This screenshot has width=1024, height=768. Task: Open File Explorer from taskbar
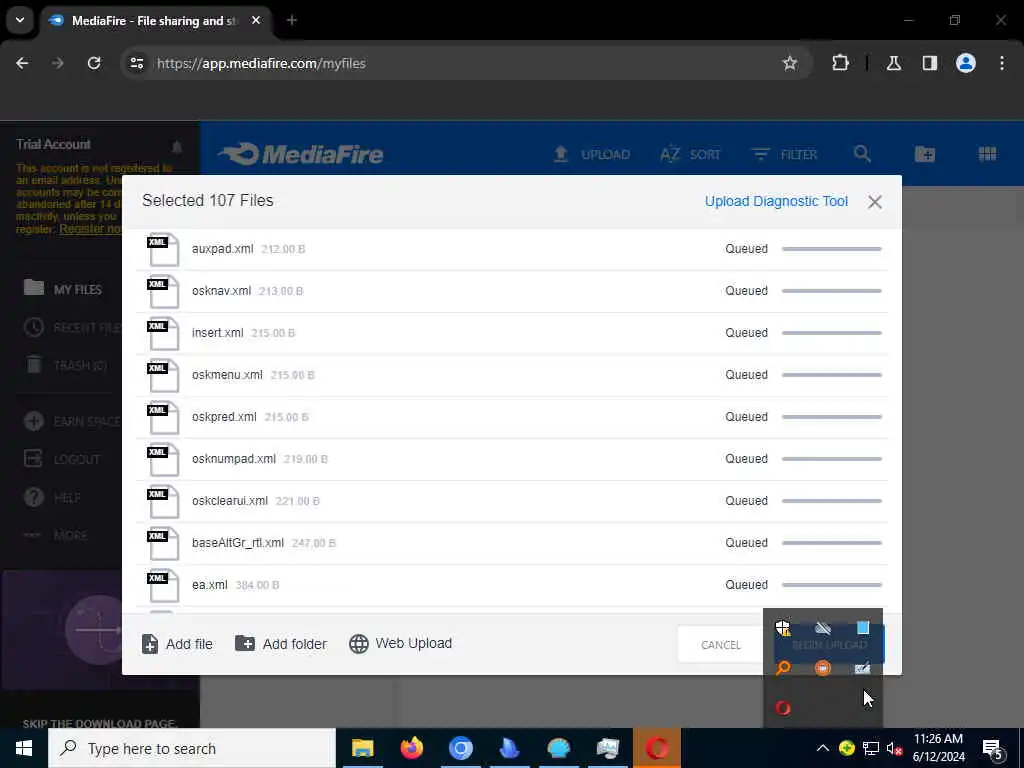tap(362, 748)
